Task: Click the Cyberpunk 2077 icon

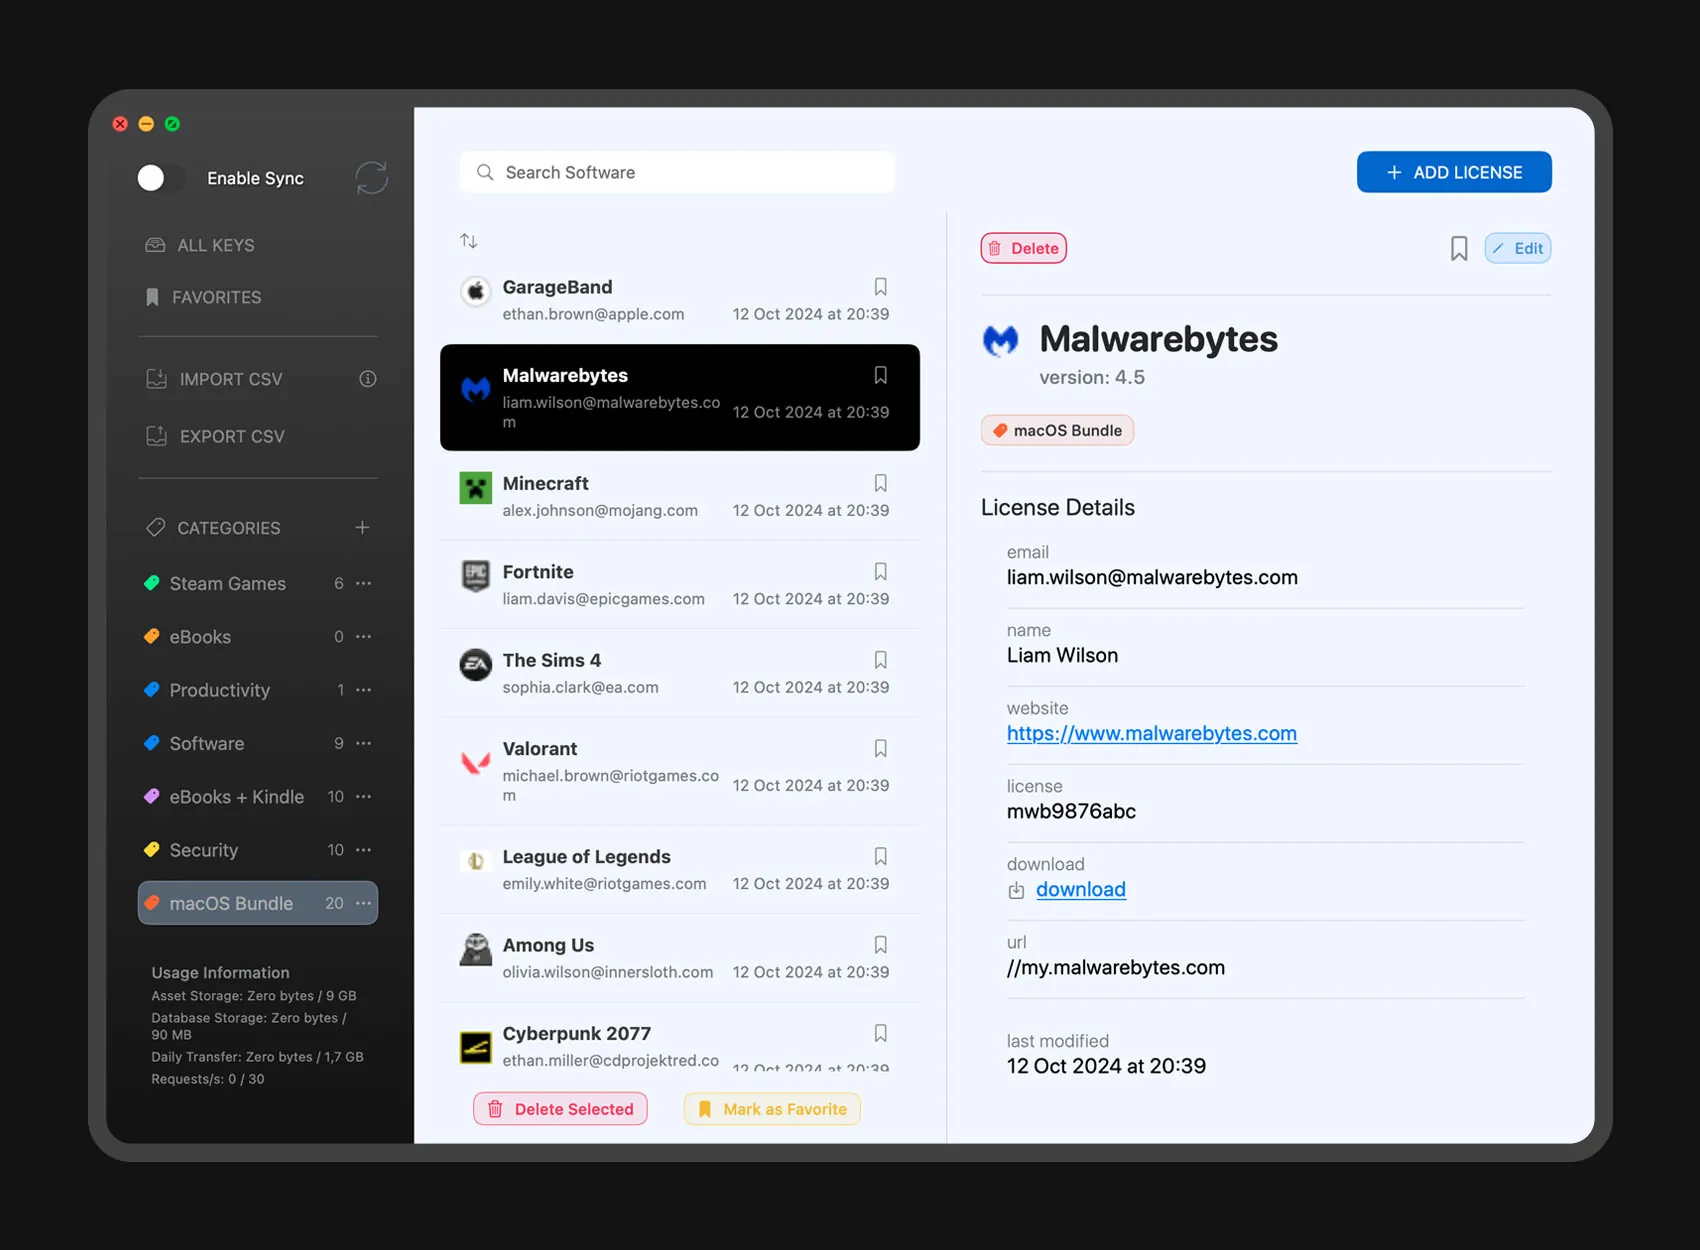Action: pyautogui.click(x=476, y=1048)
